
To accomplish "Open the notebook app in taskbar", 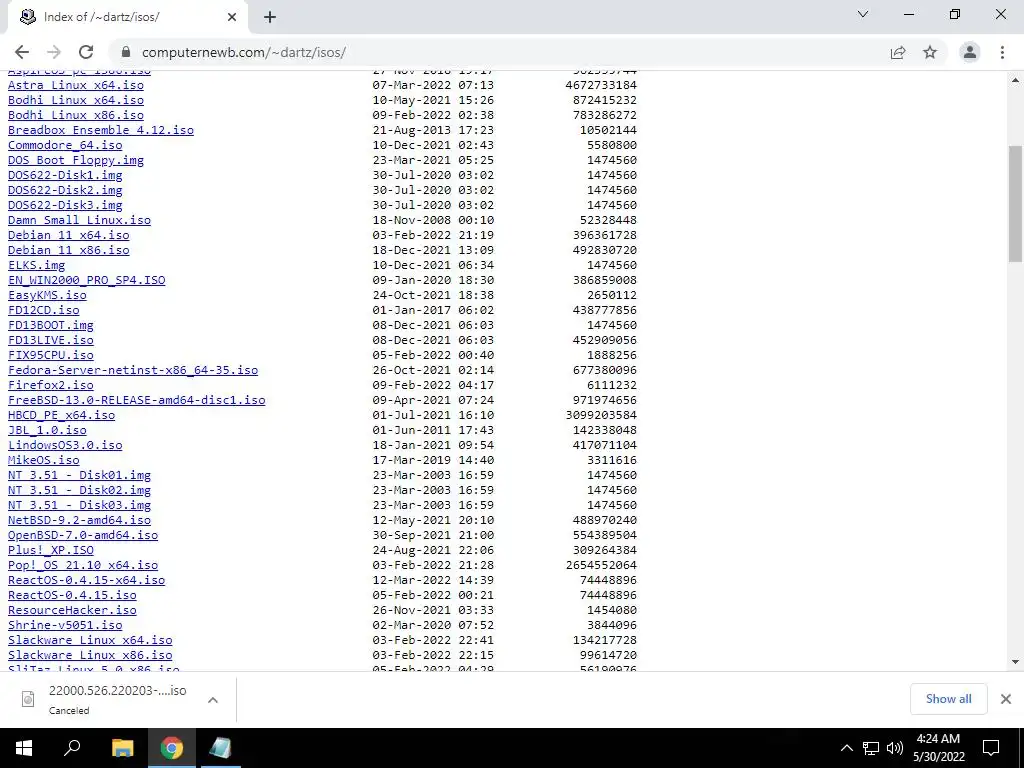I will tap(220, 748).
